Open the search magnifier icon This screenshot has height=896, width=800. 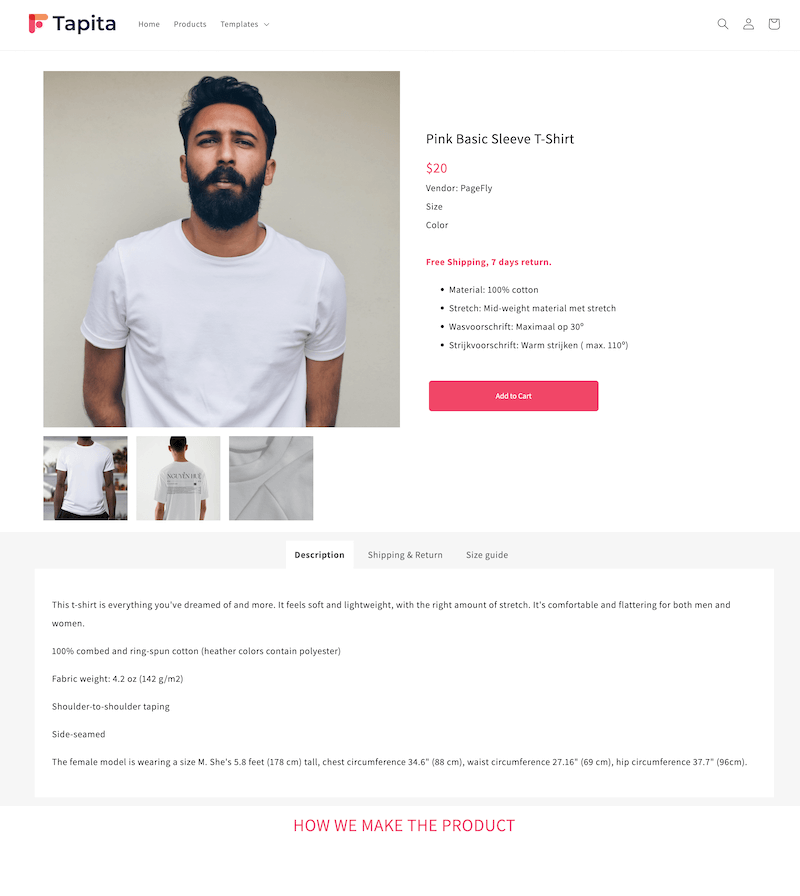[723, 24]
